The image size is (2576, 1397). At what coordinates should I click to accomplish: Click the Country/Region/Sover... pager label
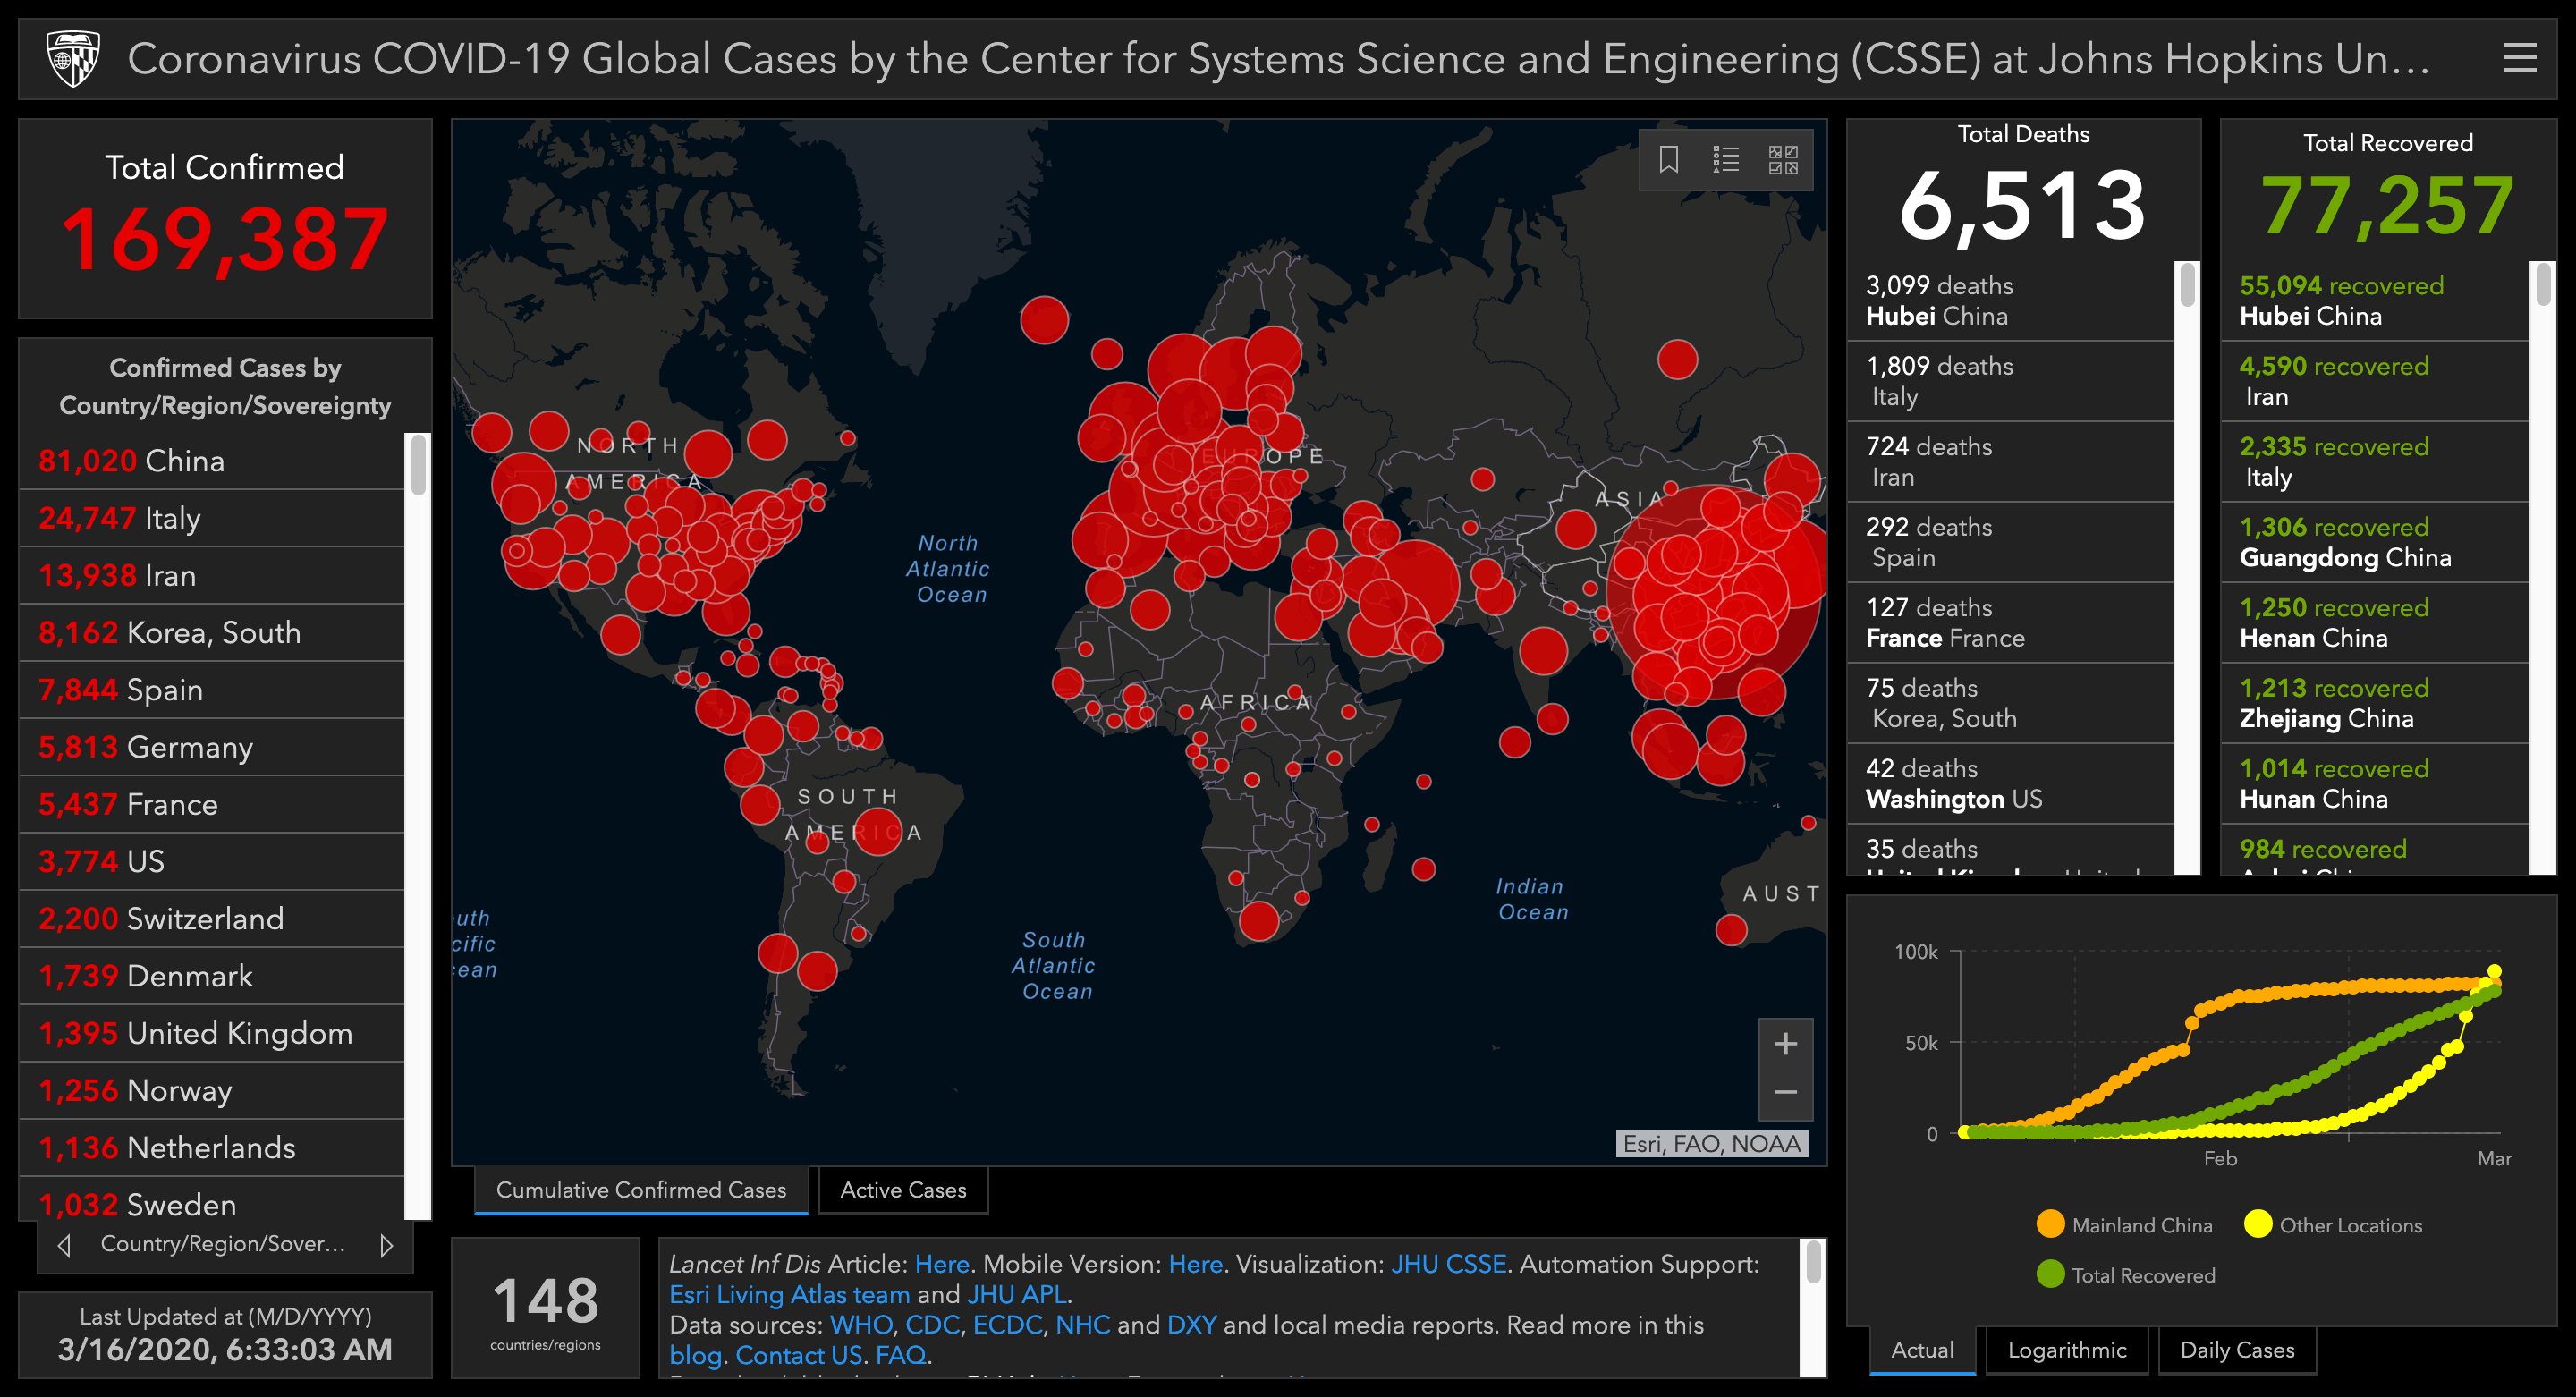[223, 1244]
